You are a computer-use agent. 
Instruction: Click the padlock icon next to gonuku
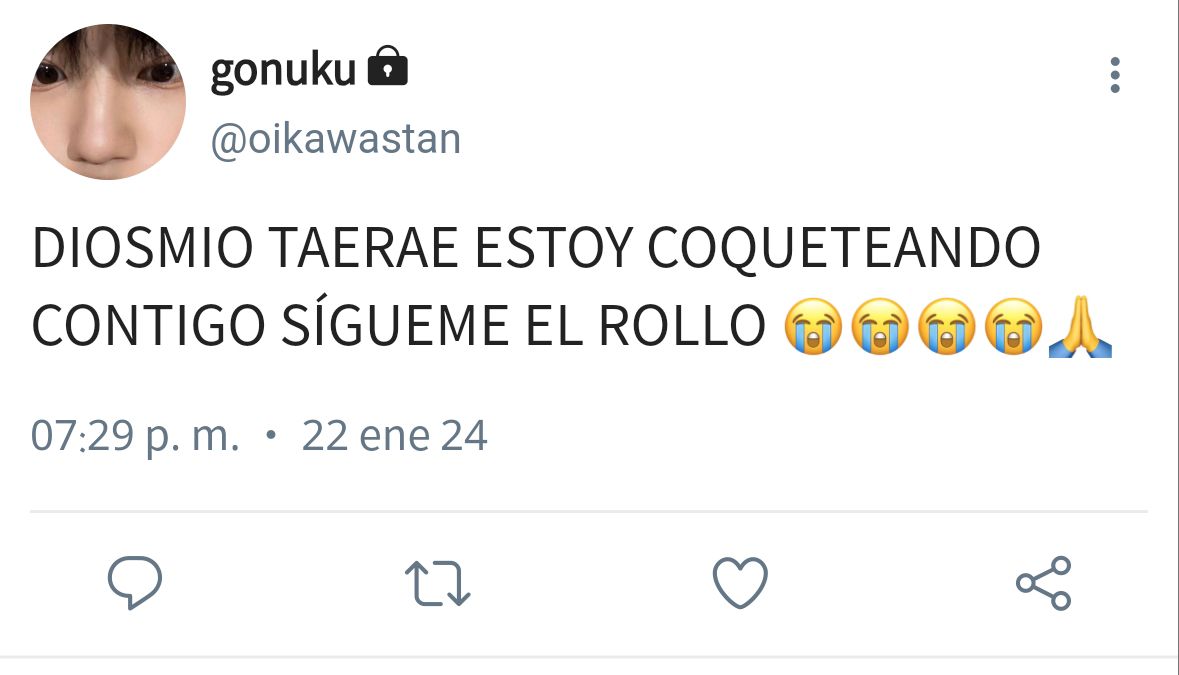click(x=387, y=66)
